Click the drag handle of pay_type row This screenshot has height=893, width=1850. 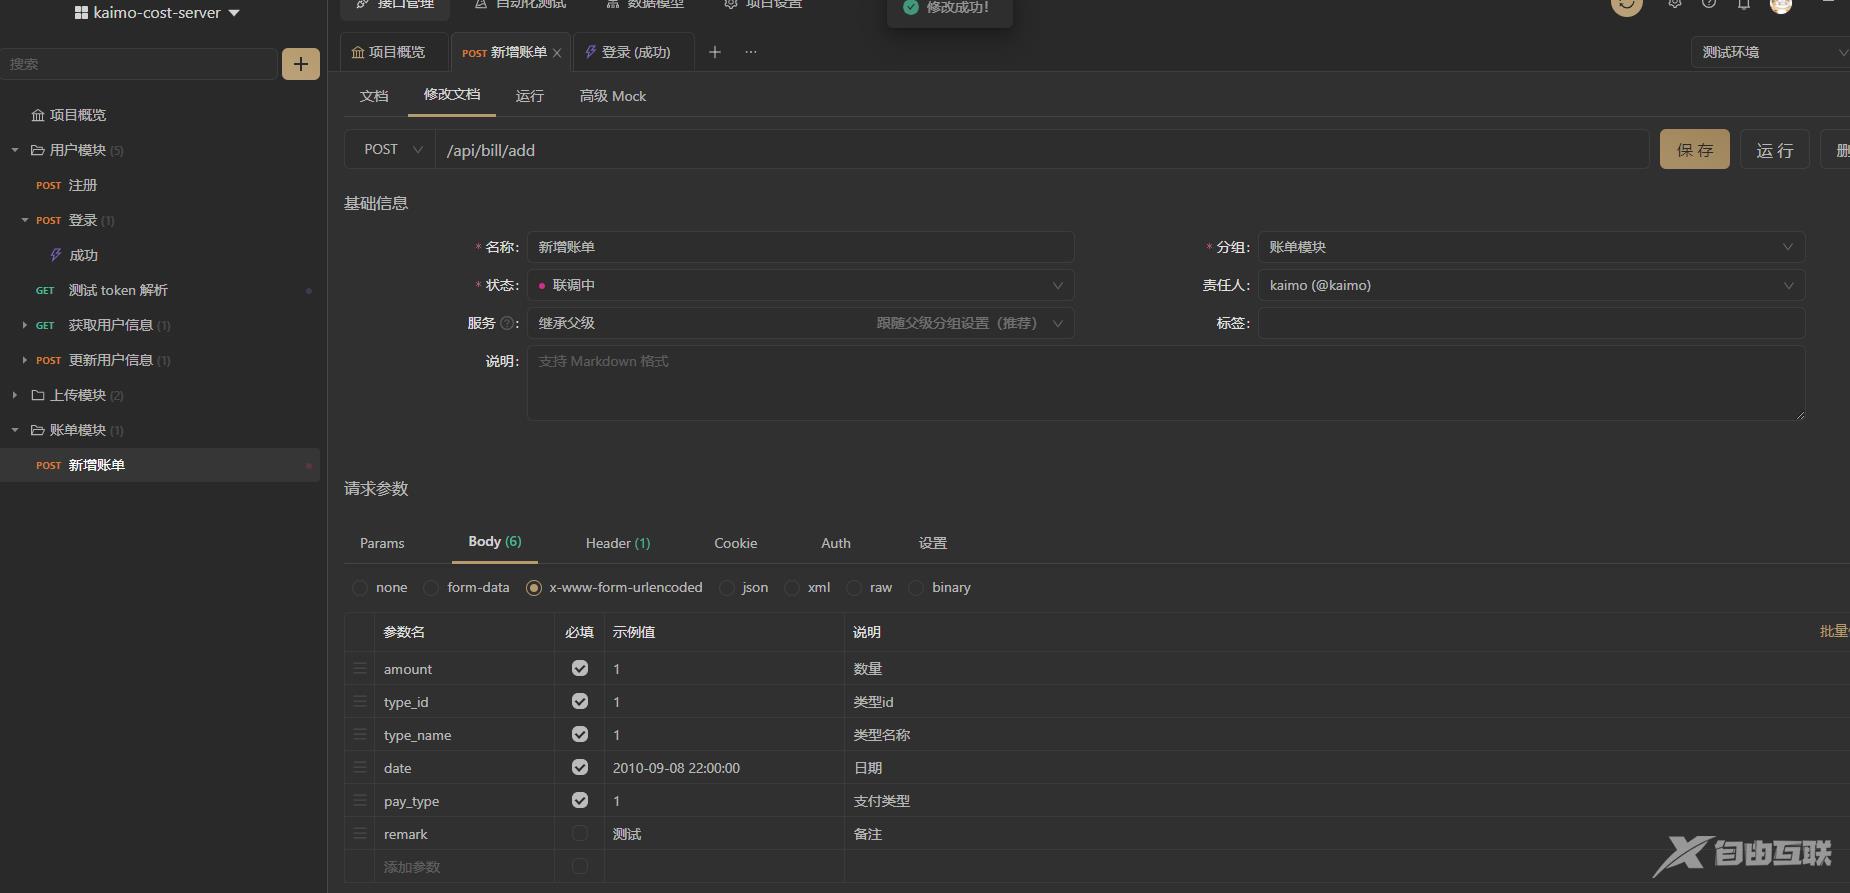360,800
